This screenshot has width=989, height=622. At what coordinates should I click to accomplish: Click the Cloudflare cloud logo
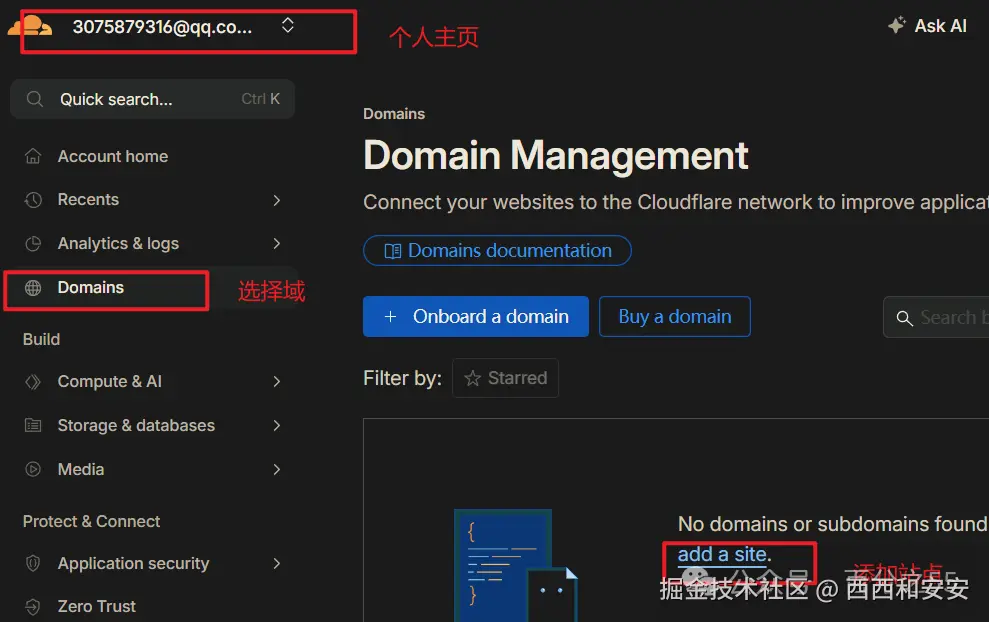point(30,26)
